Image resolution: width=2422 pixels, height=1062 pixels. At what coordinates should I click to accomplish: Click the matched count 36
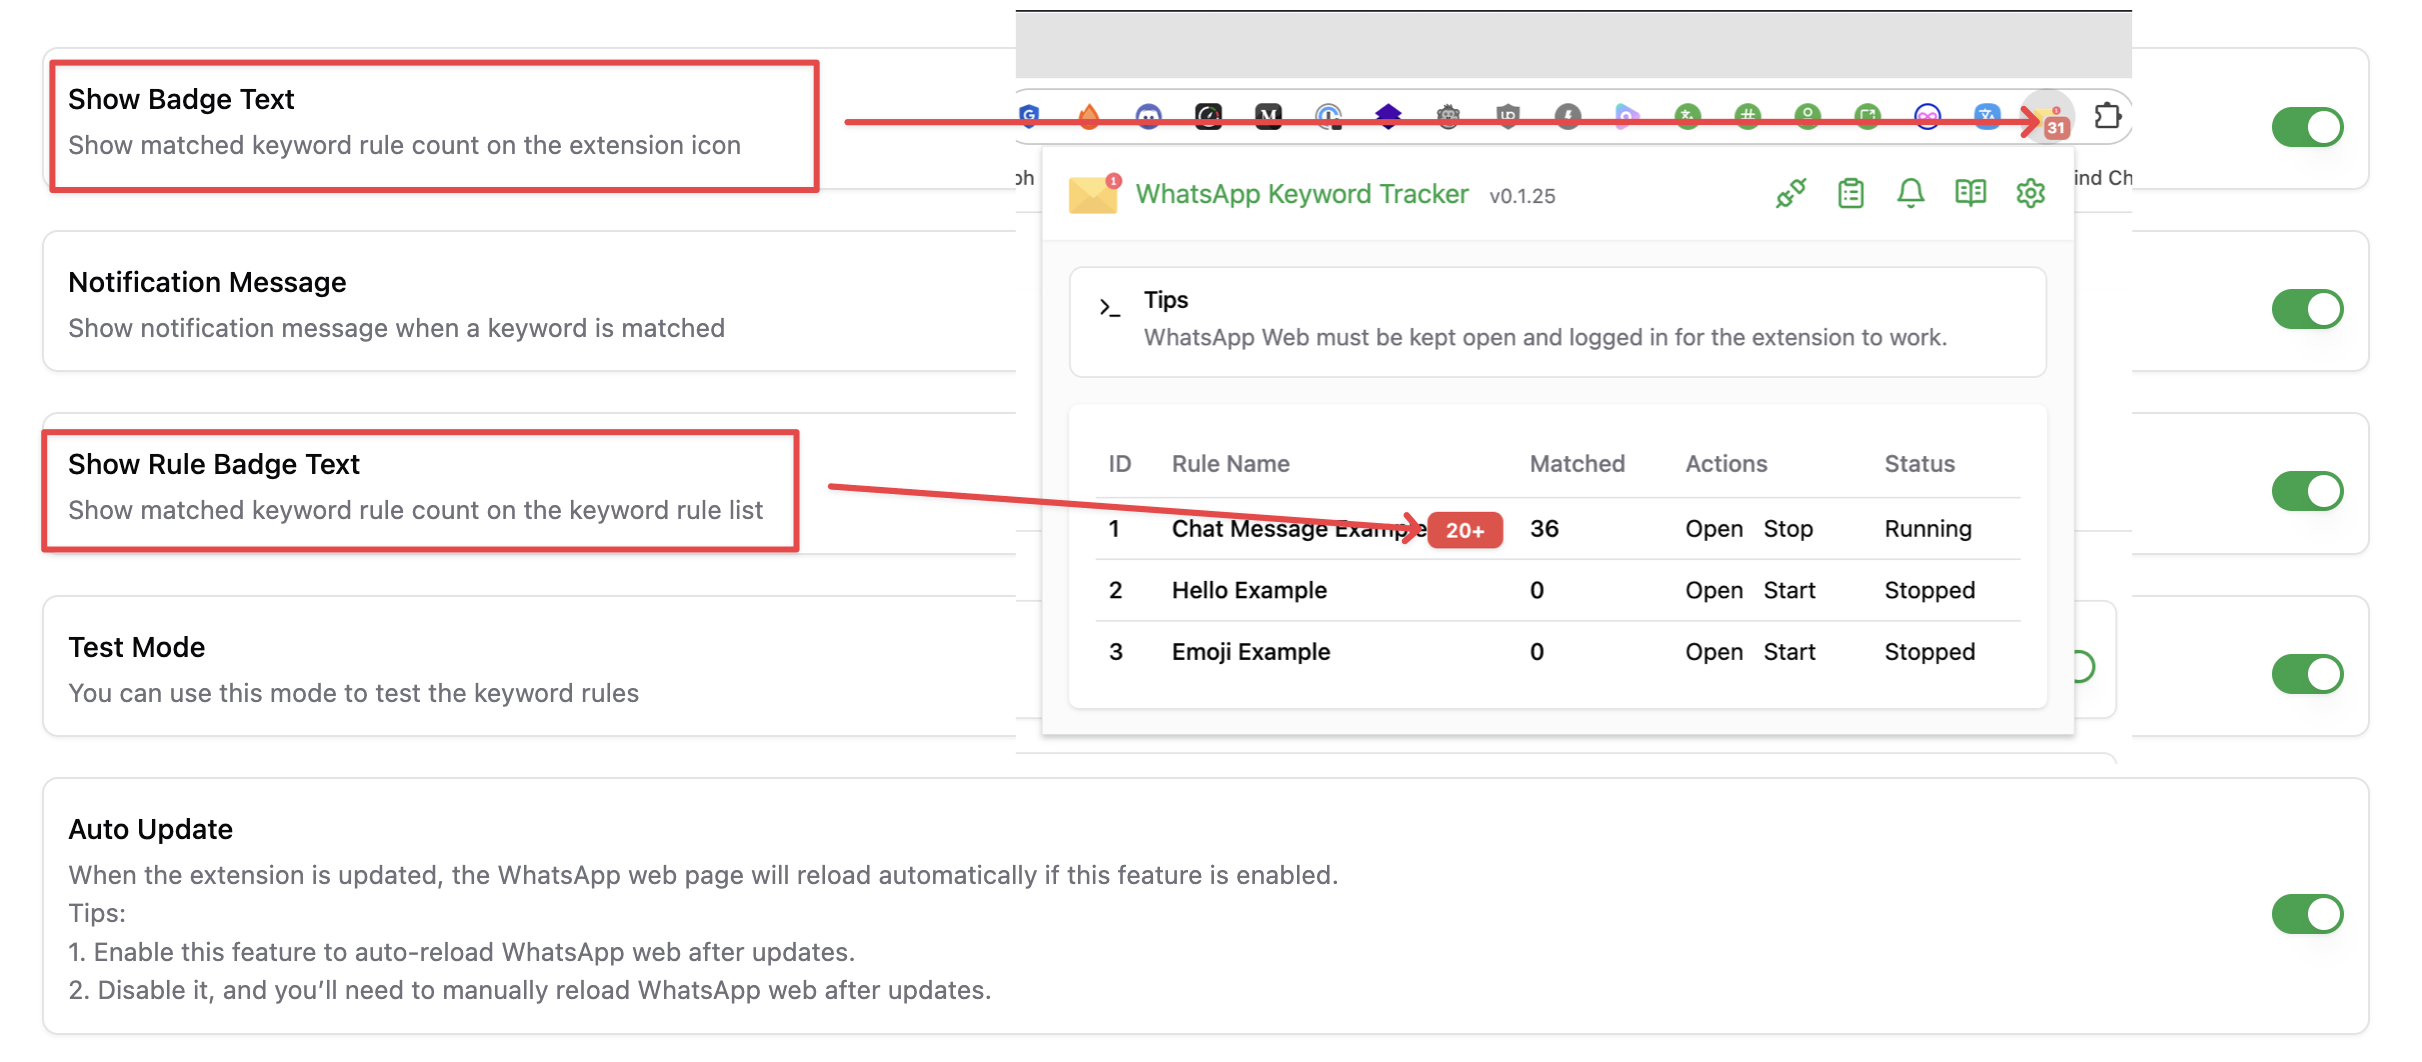(x=1544, y=529)
